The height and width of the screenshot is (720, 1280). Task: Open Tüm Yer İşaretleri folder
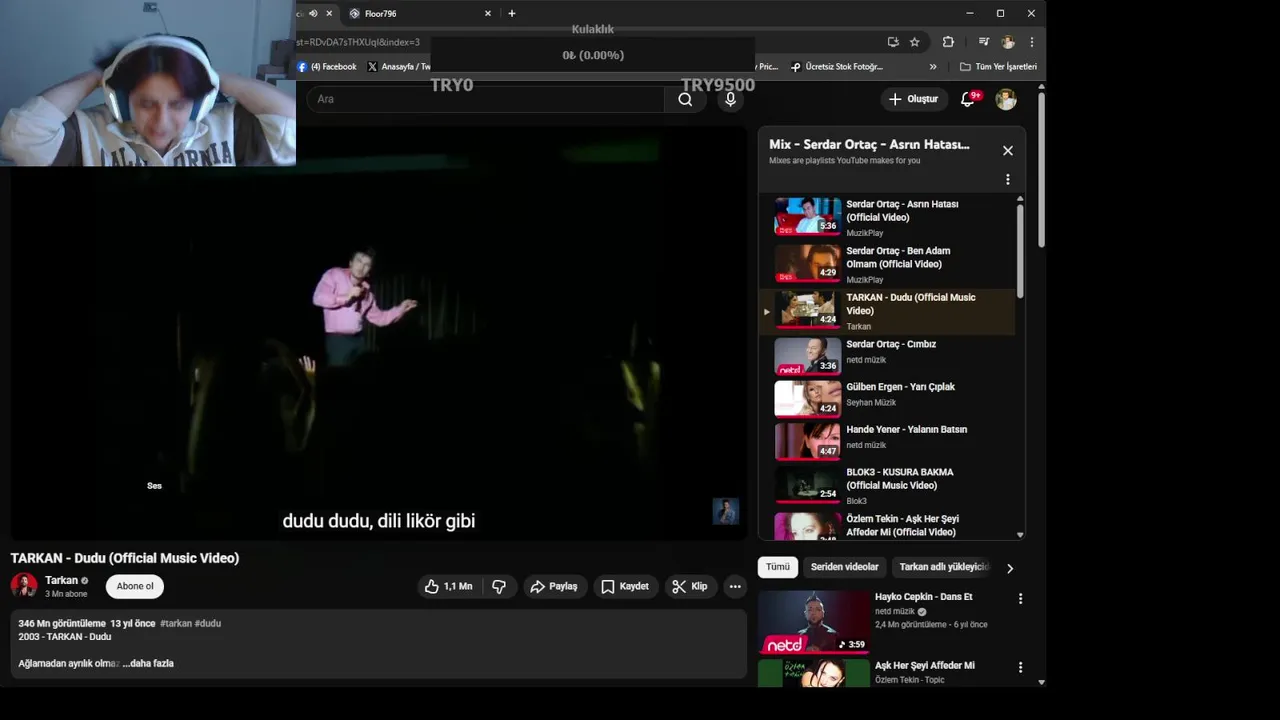[998, 67]
